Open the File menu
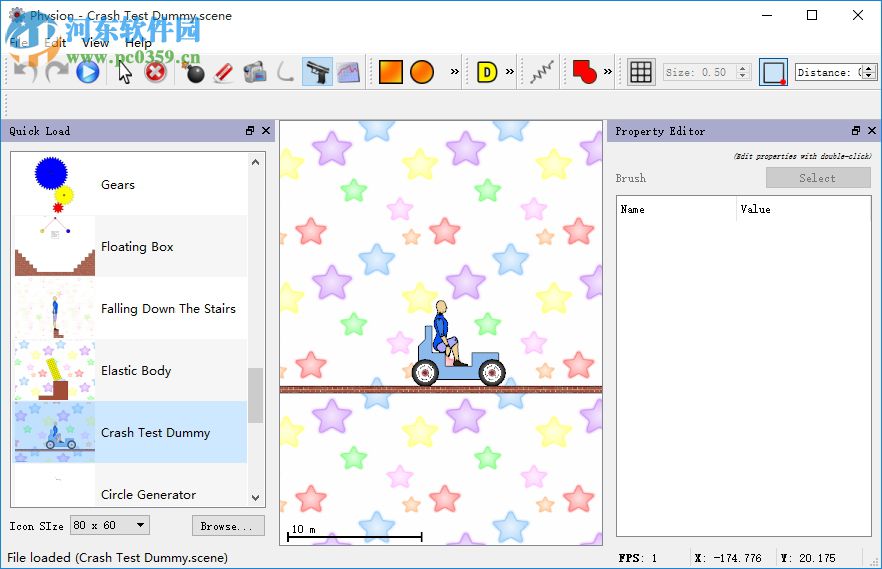882x569 pixels. point(18,43)
